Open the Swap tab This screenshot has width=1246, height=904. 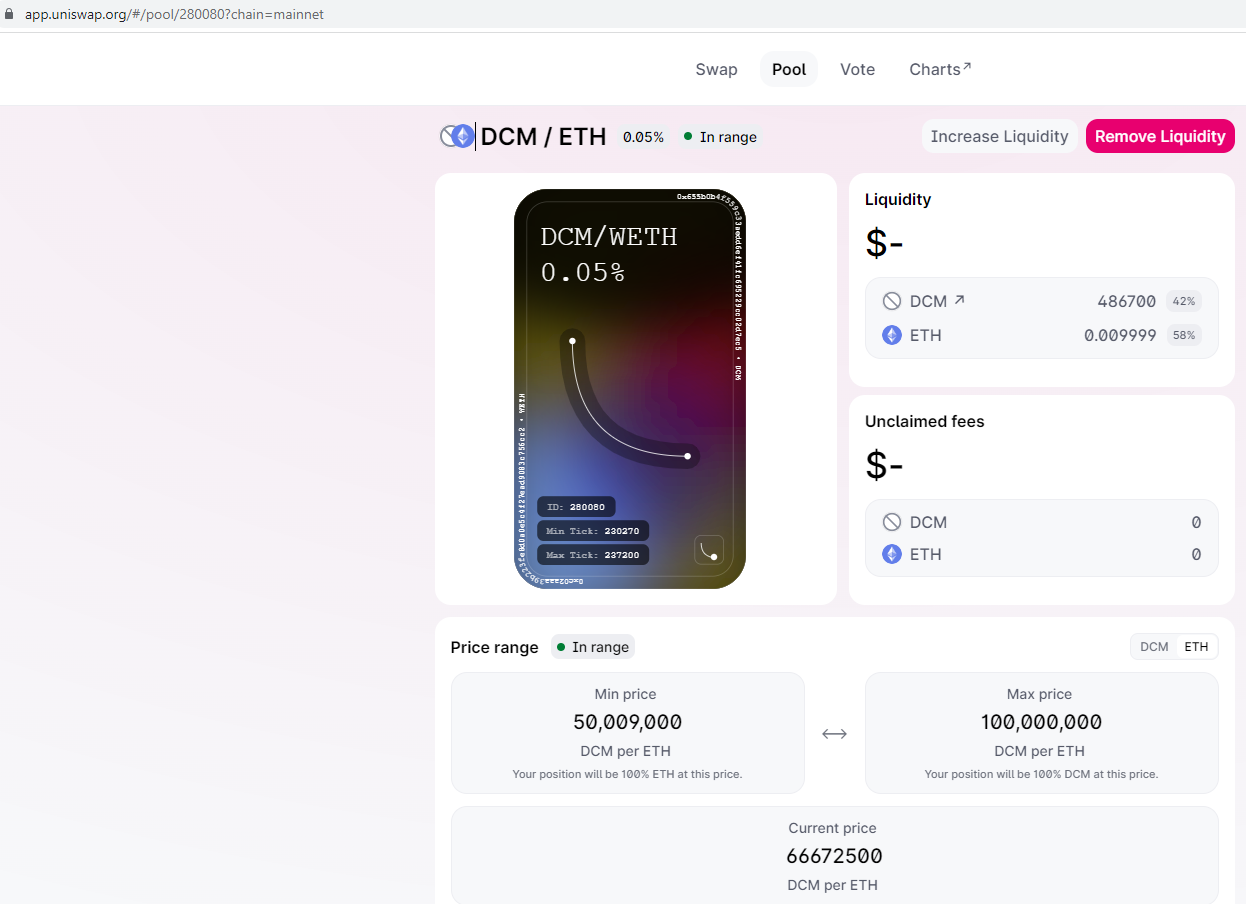[716, 69]
